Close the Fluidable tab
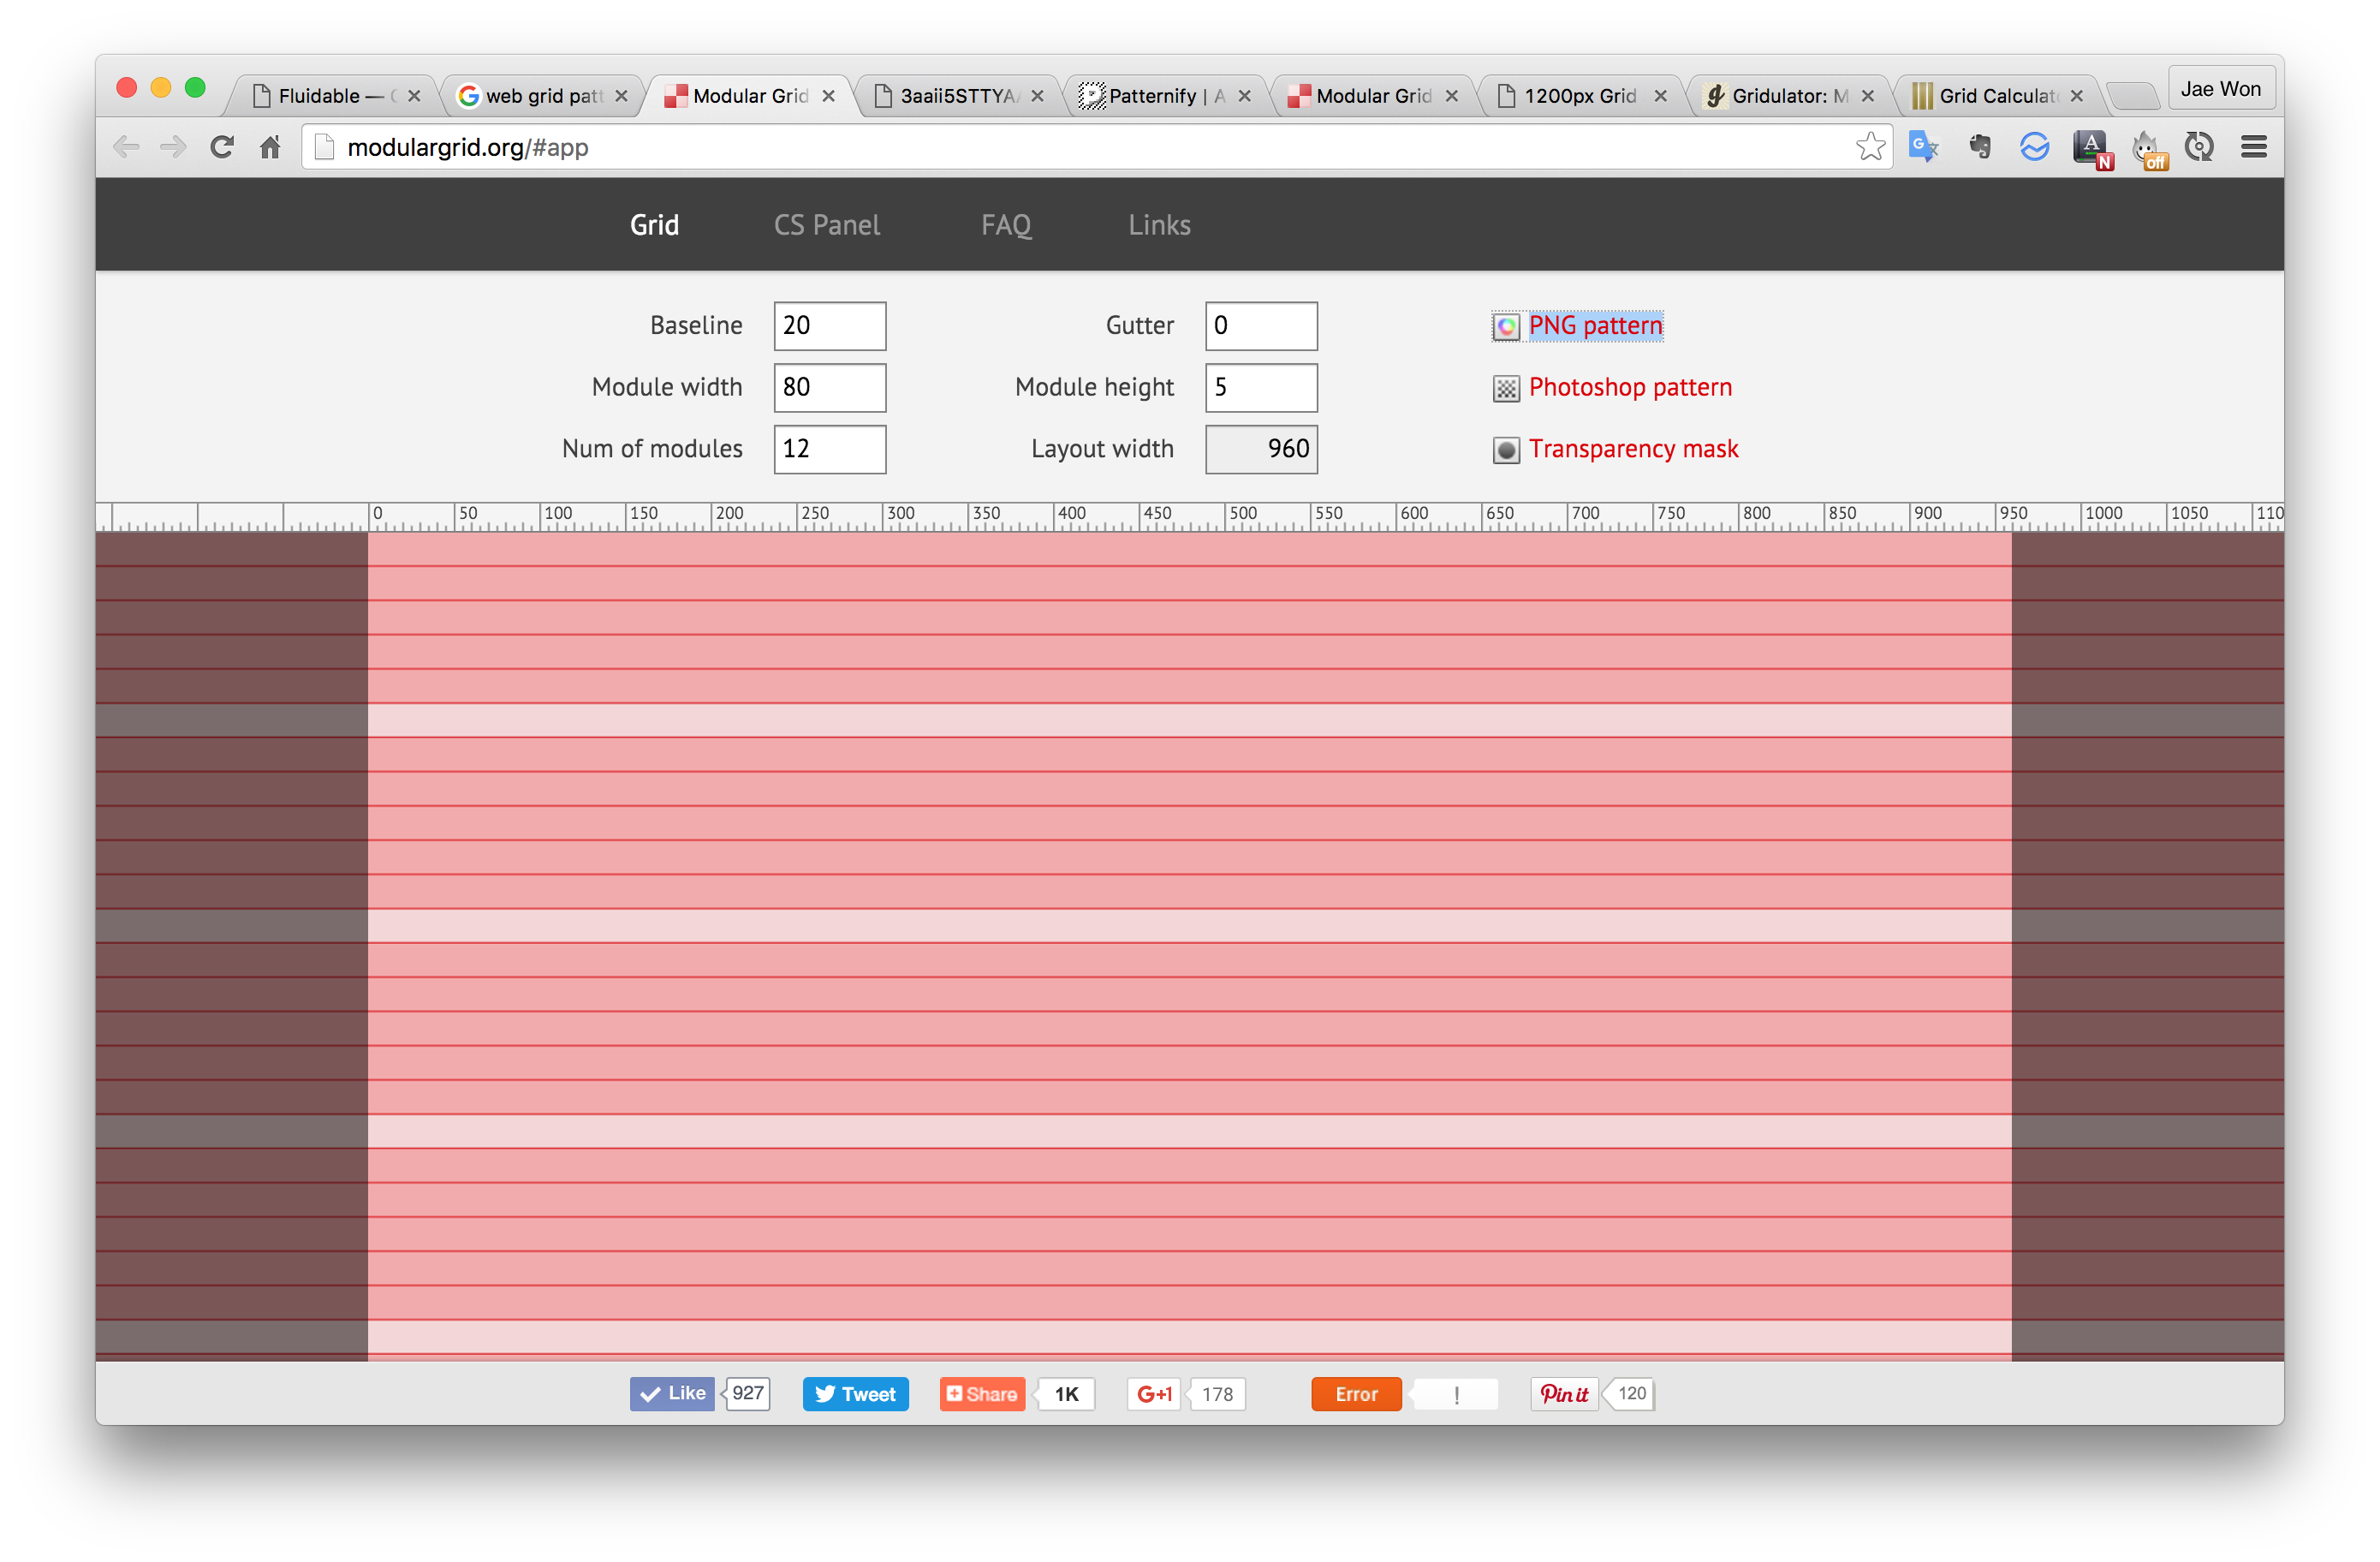Image resolution: width=2380 pixels, height=1562 pixels. point(414,96)
